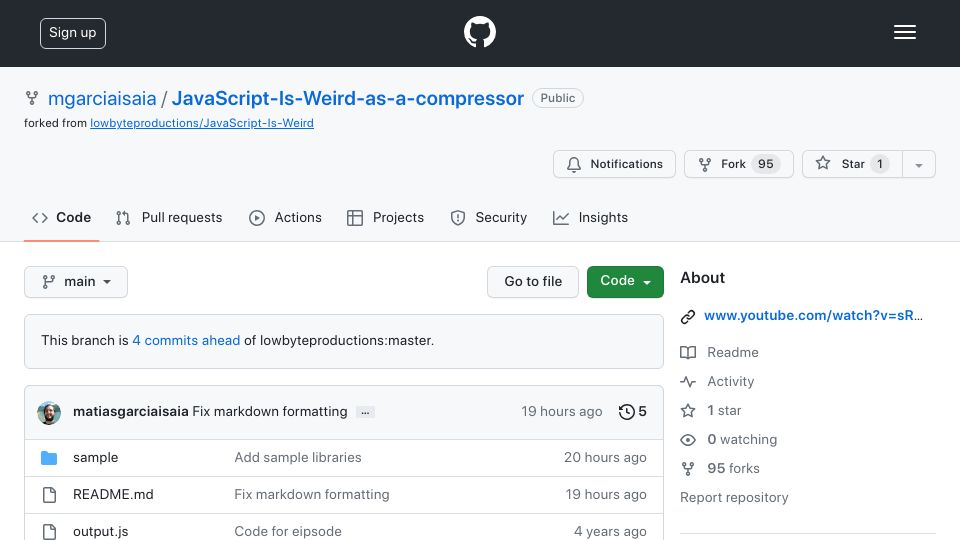
Task: Open the main branch selector dropdown
Action: 76,282
